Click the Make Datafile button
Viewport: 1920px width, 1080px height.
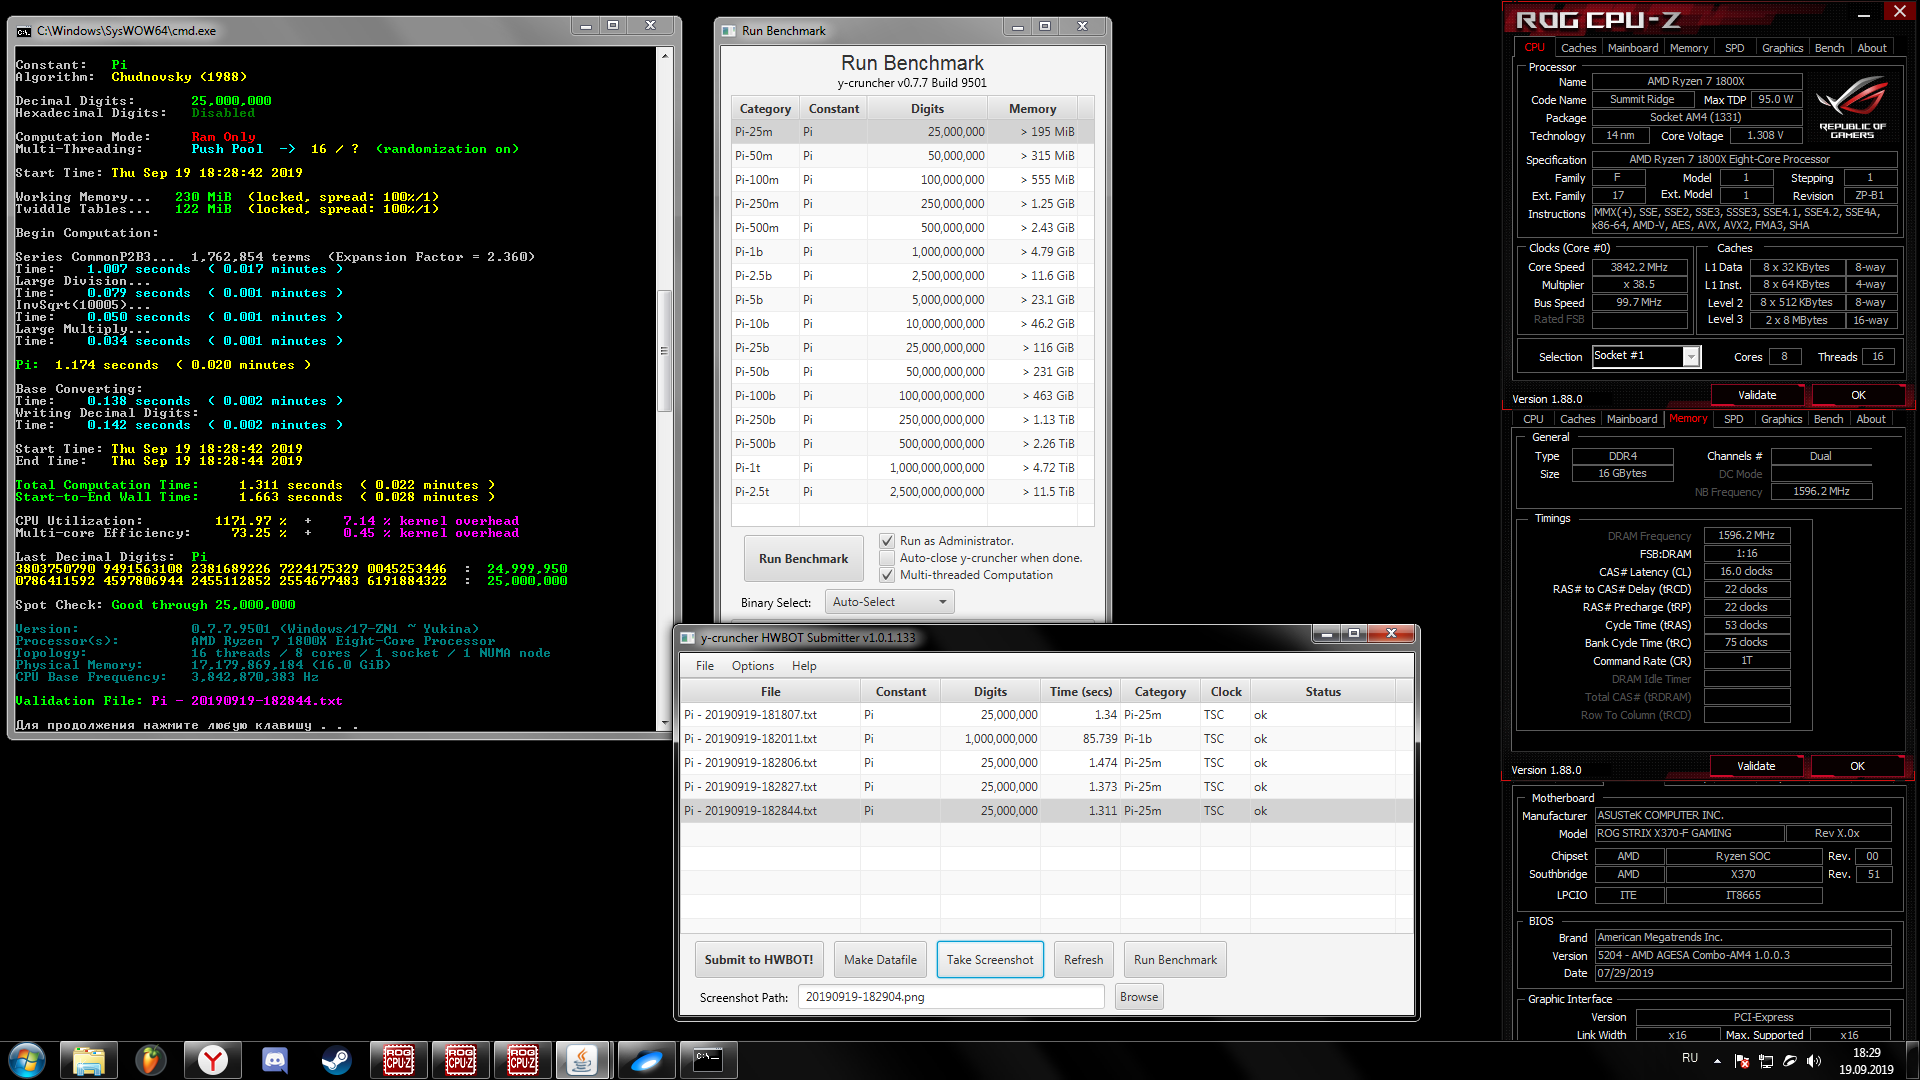pyautogui.click(x=880, y=960)
